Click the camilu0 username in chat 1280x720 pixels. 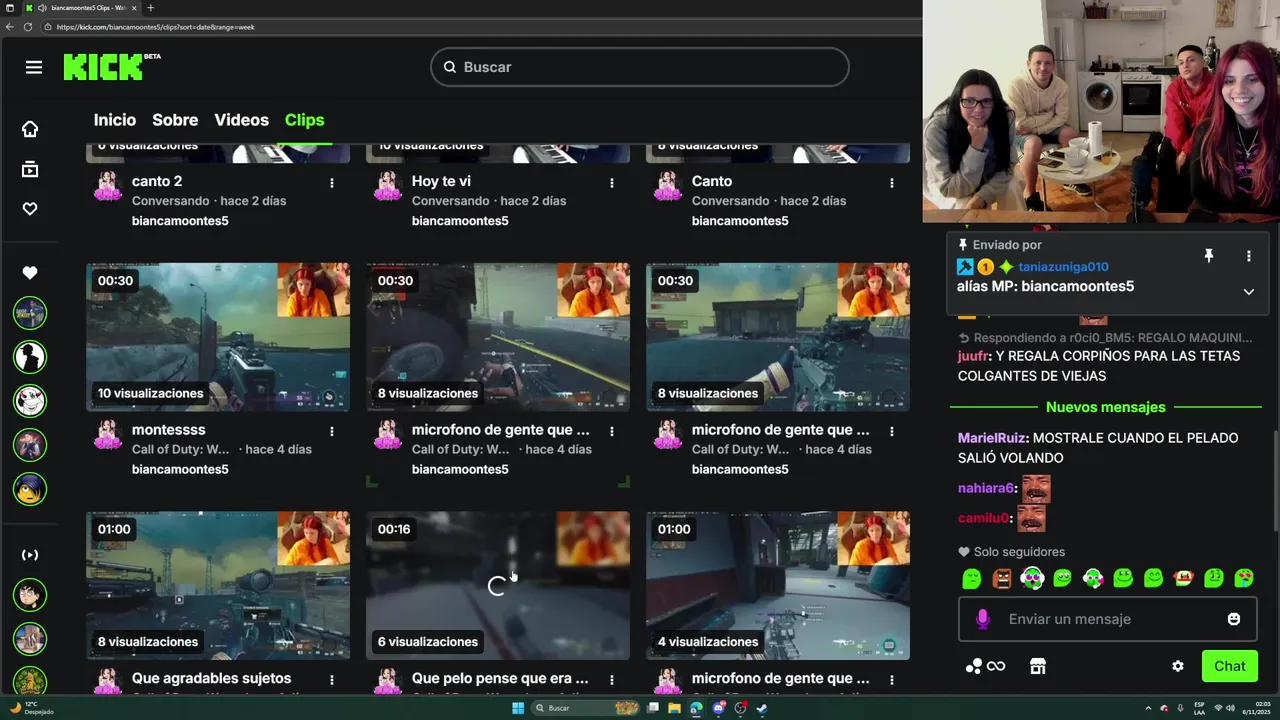(x=983, y=518)
